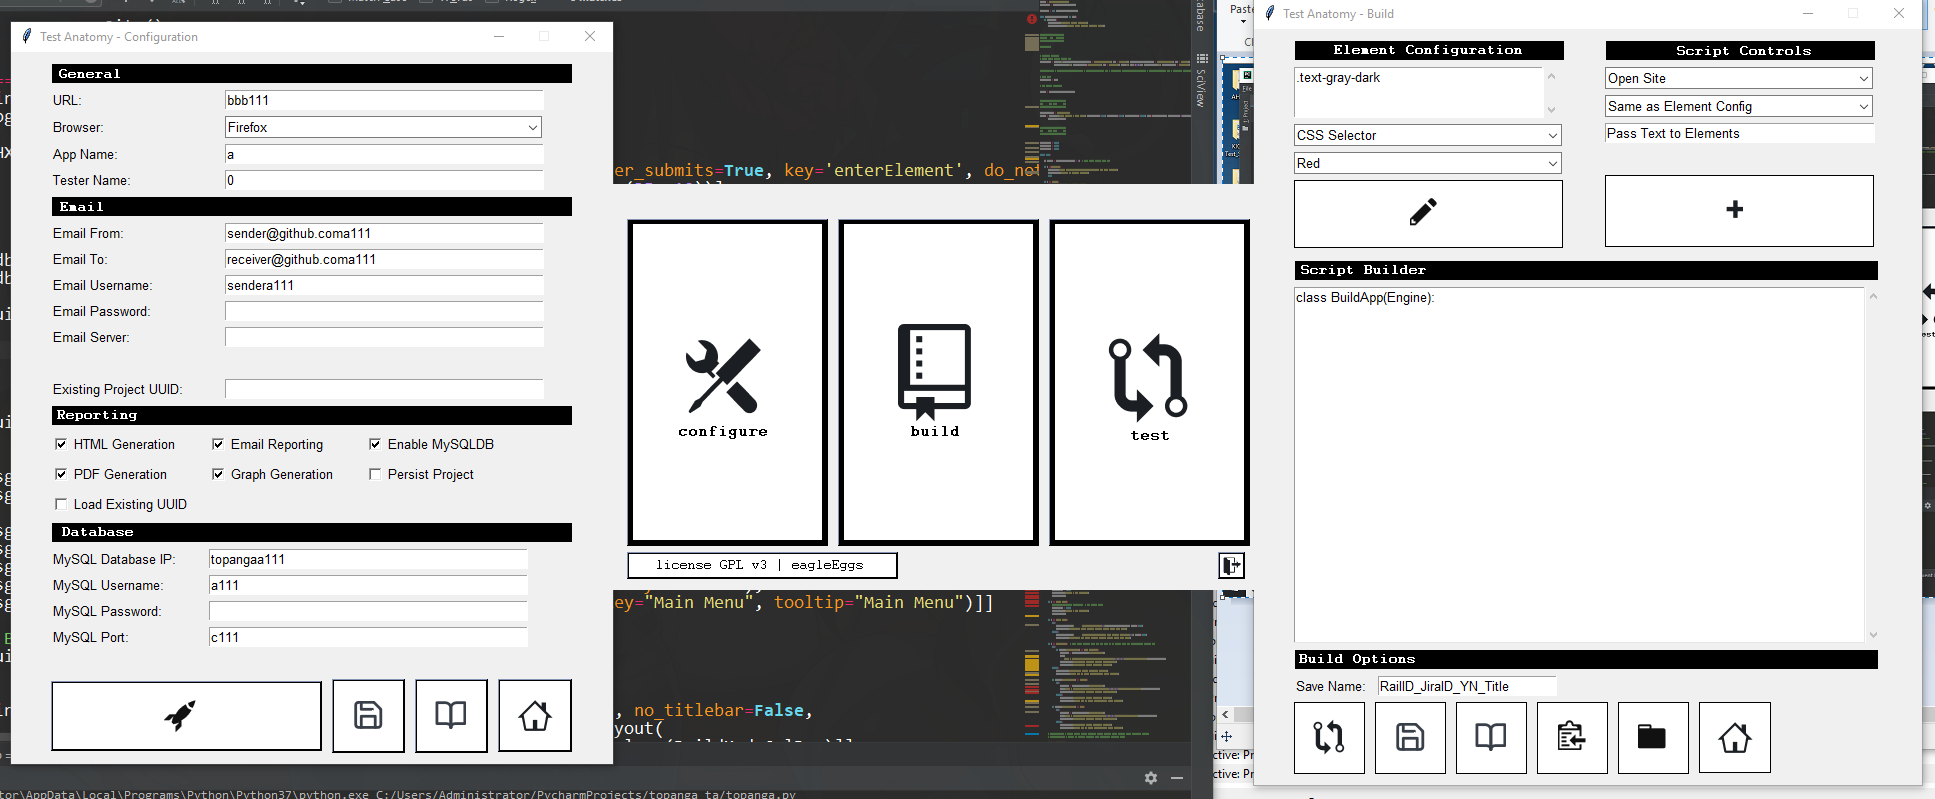
Task: Click the pencil edit element button
Action: pyautogui.click(x=1428, y=213)
